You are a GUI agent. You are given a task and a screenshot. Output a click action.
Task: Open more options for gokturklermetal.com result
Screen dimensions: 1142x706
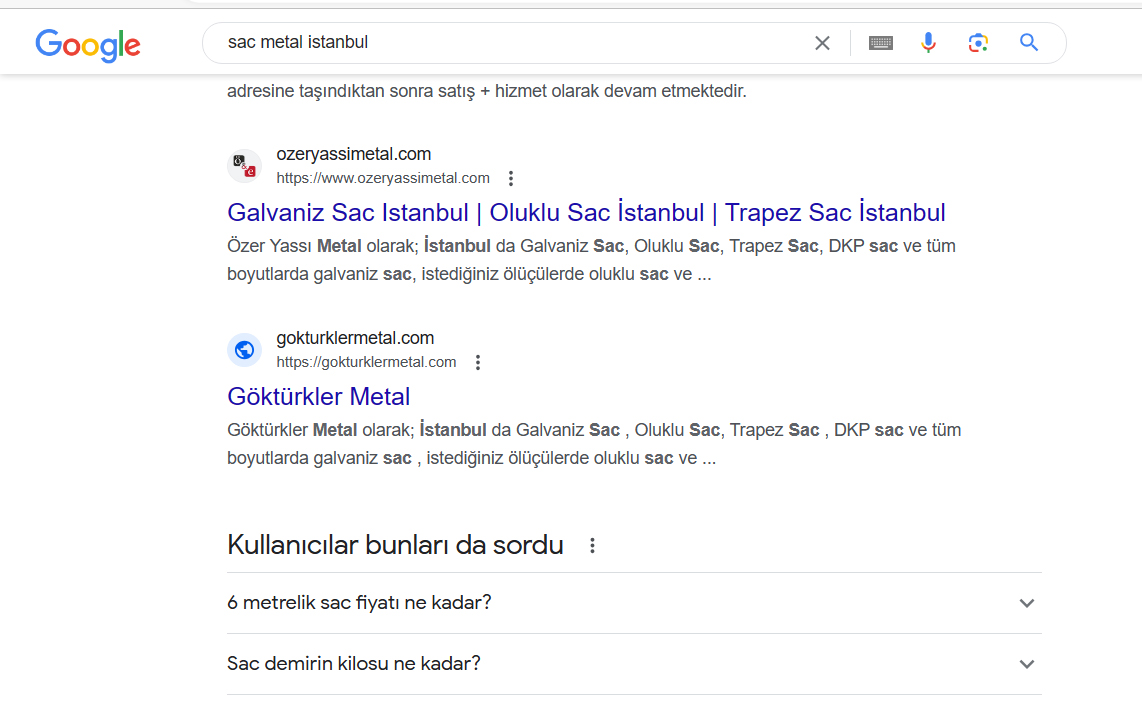tap(478, 362)
